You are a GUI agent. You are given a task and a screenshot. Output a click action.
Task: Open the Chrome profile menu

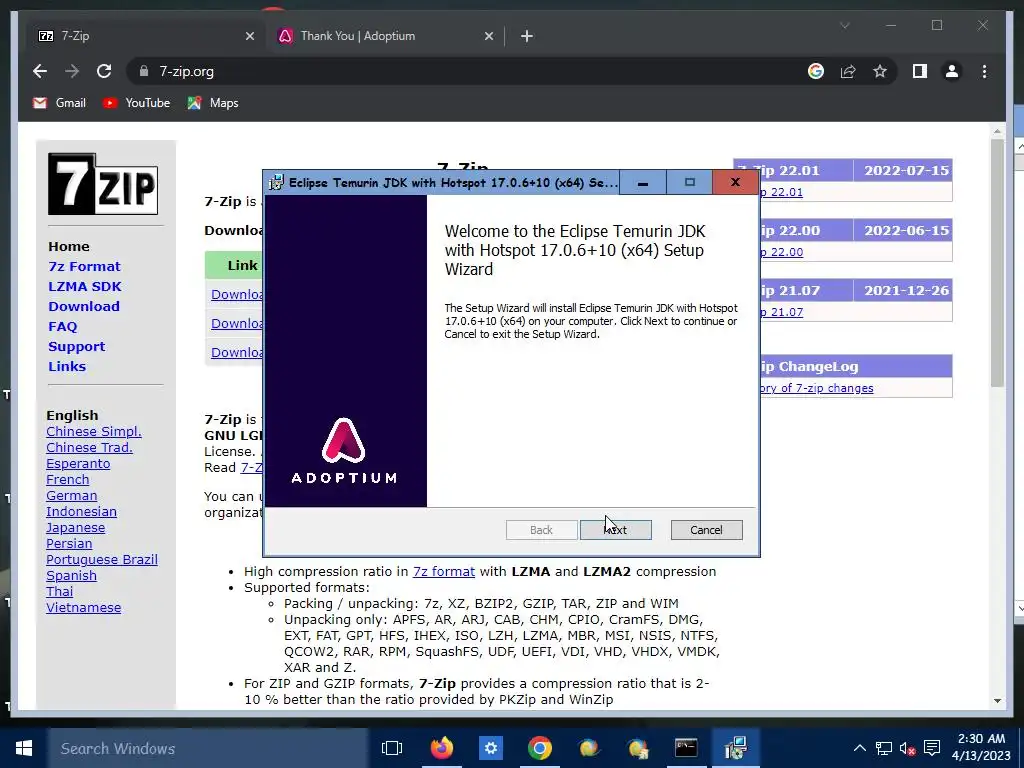952,71
